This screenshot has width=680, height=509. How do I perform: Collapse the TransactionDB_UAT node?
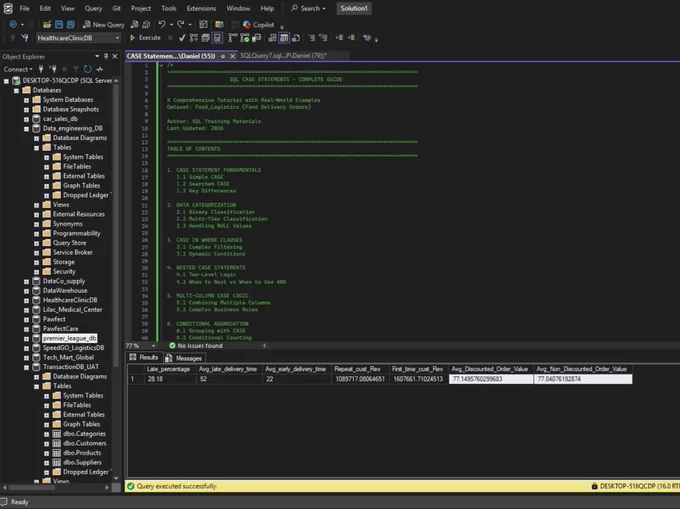[x=26, y=367]
